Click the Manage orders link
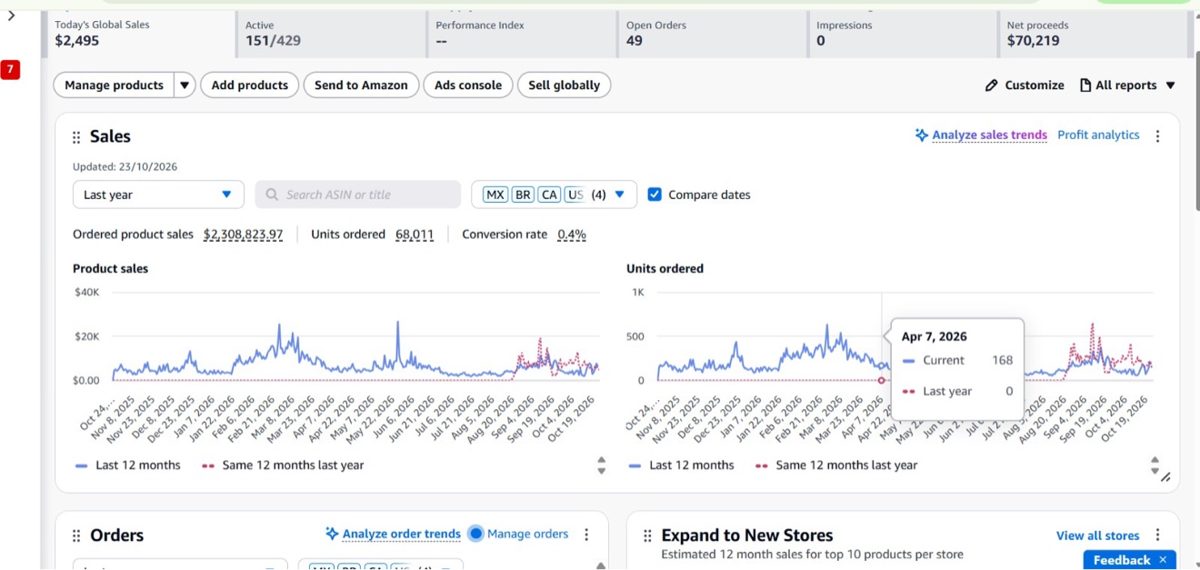 coord(527,534)
